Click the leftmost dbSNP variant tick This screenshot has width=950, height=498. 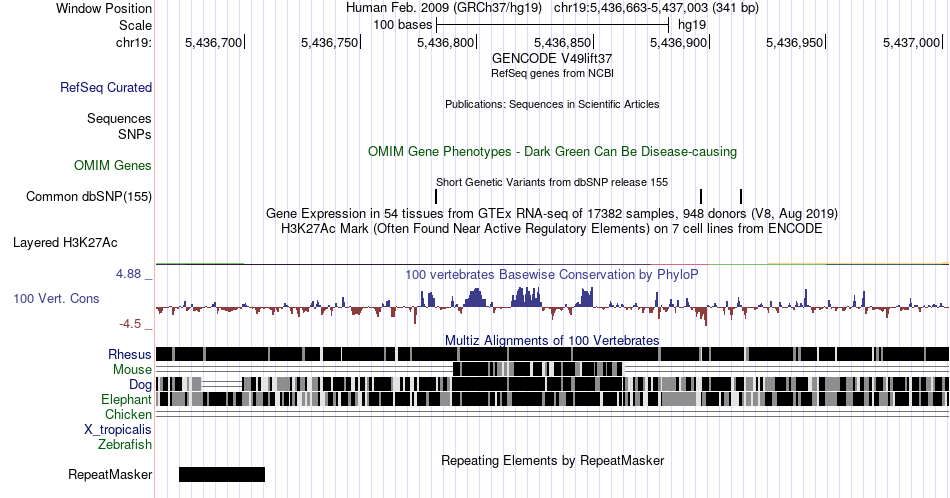436,196
